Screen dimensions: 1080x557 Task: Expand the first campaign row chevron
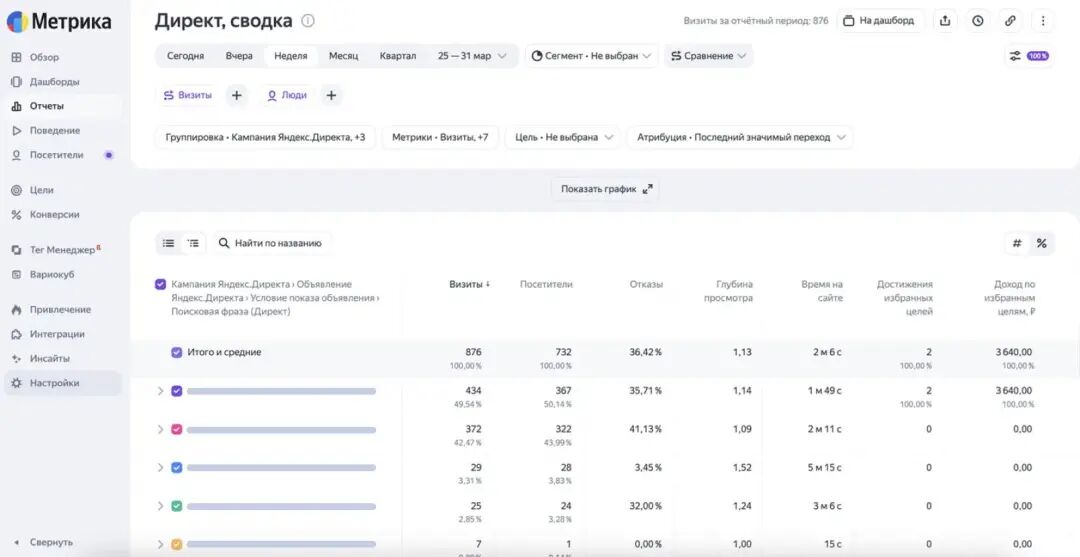coord(160,391)
